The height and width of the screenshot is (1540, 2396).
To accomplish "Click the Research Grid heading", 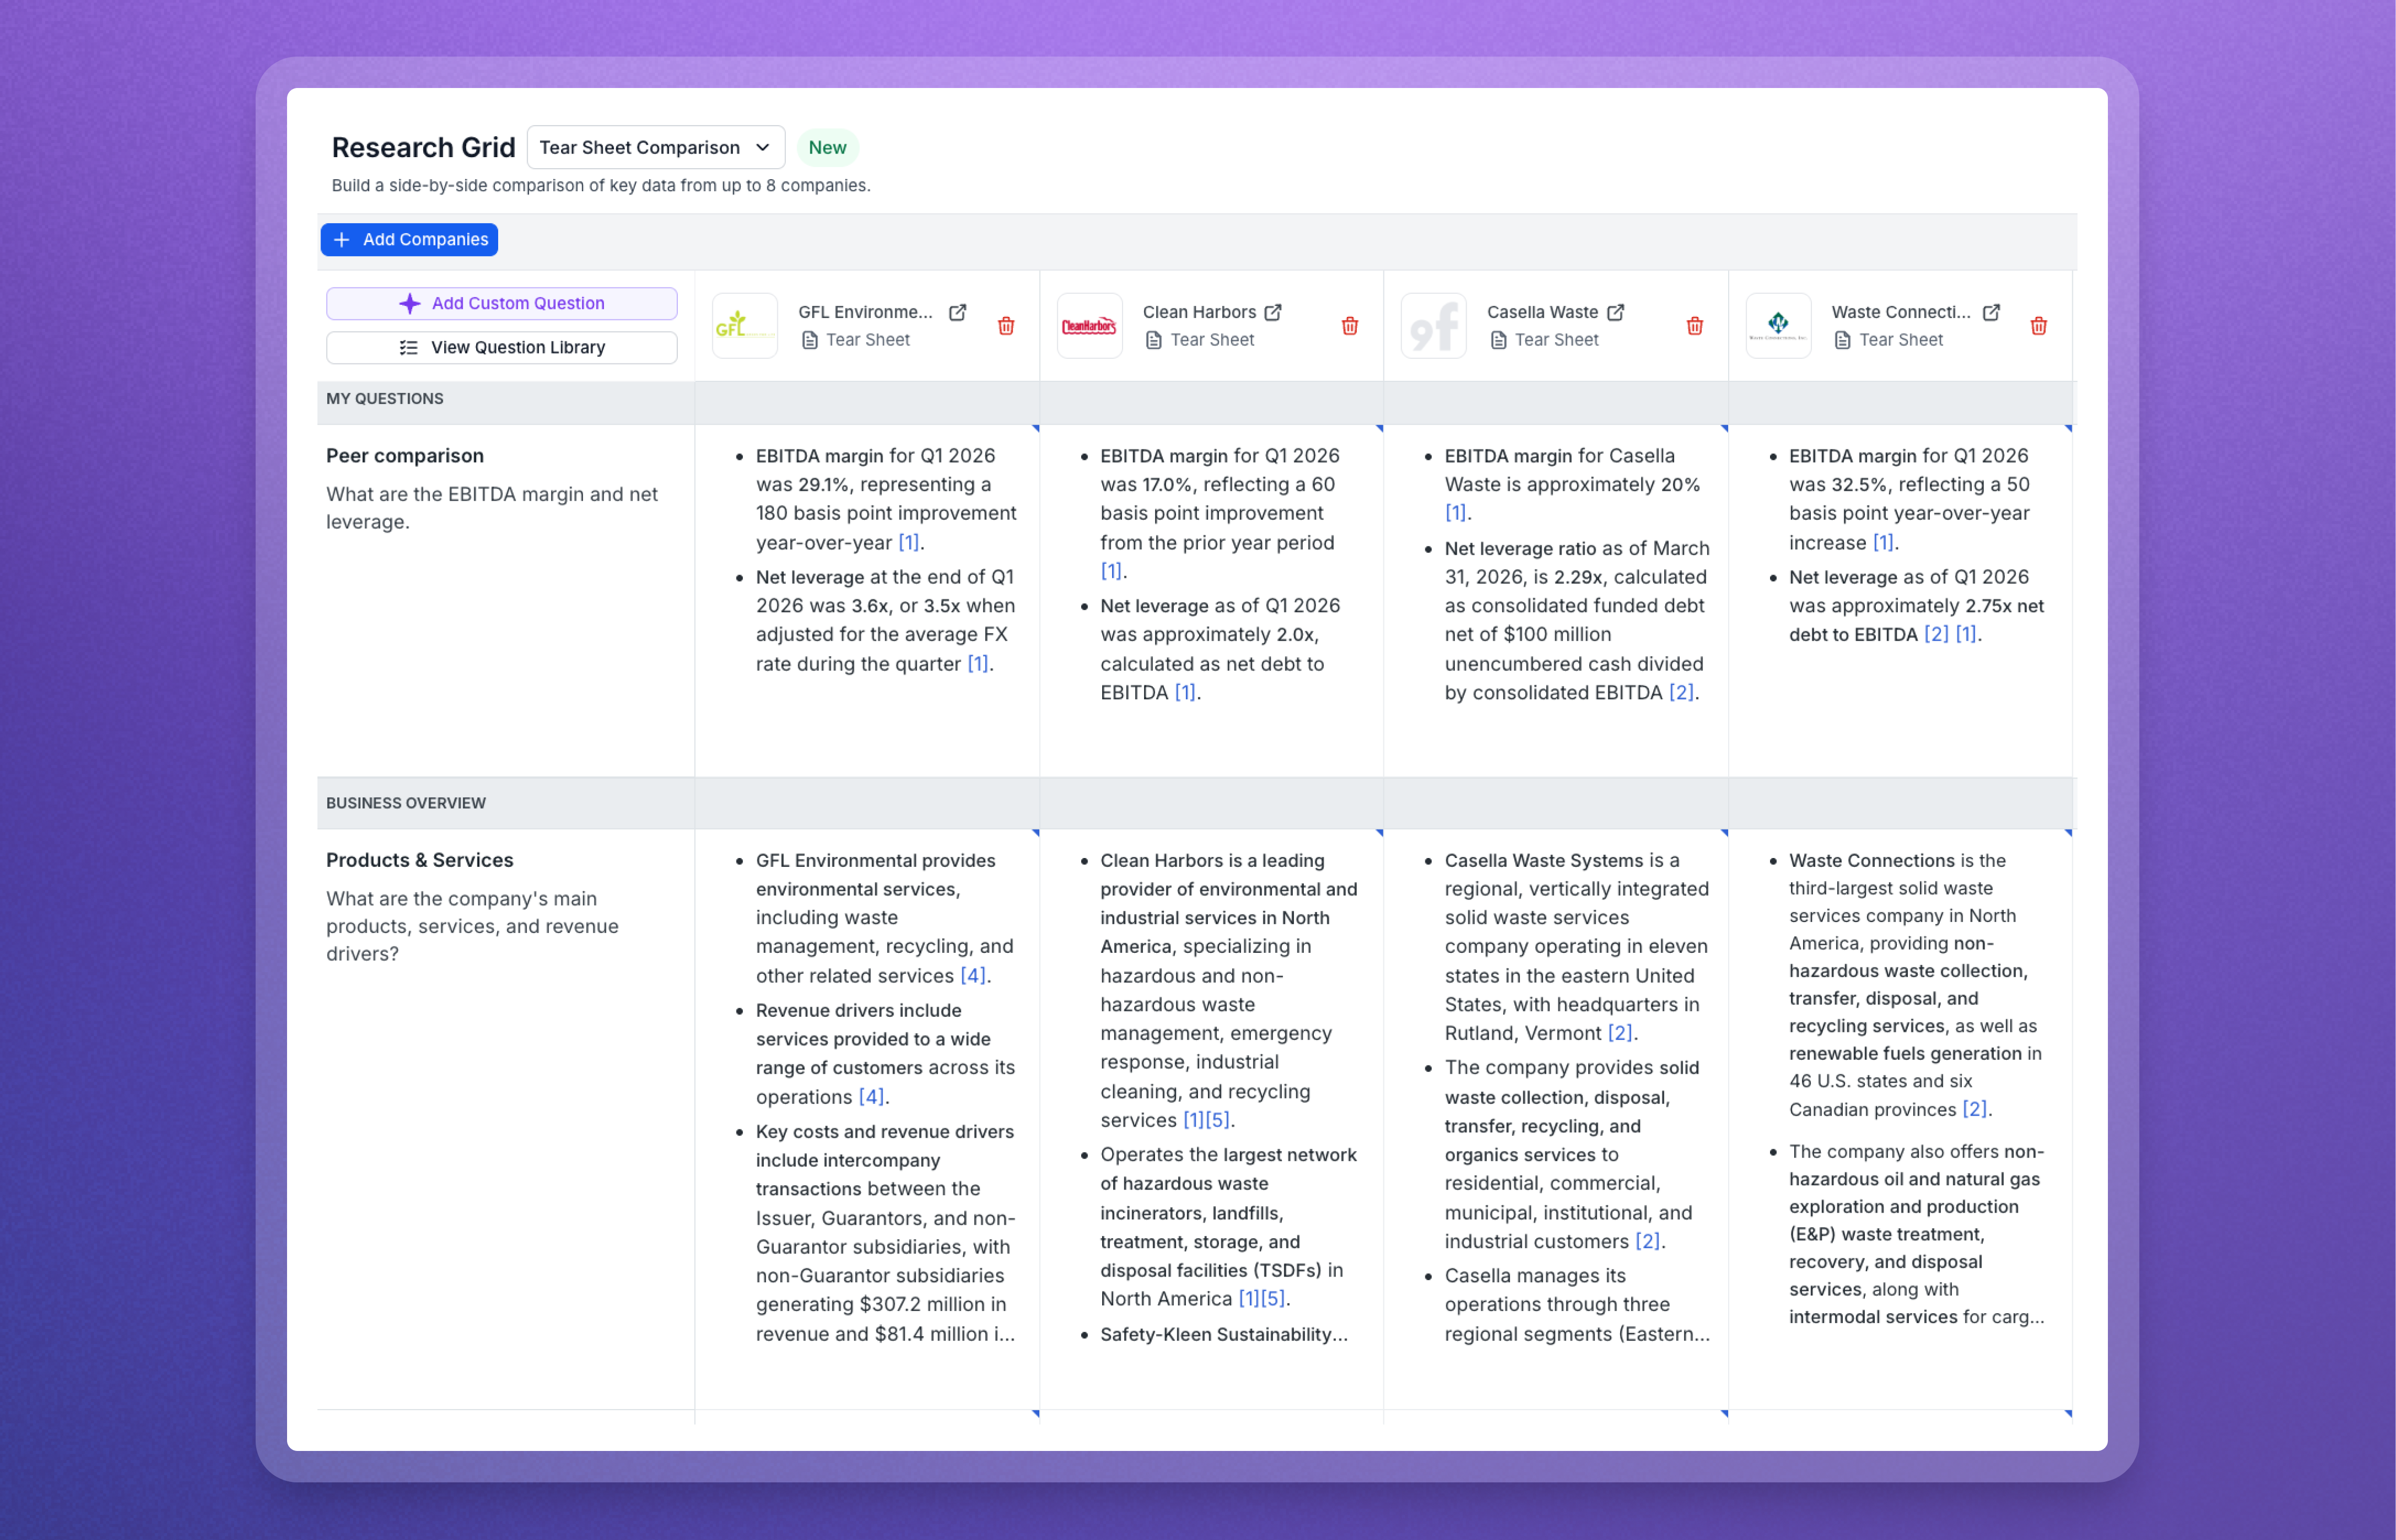I will (x=423, y=148).
